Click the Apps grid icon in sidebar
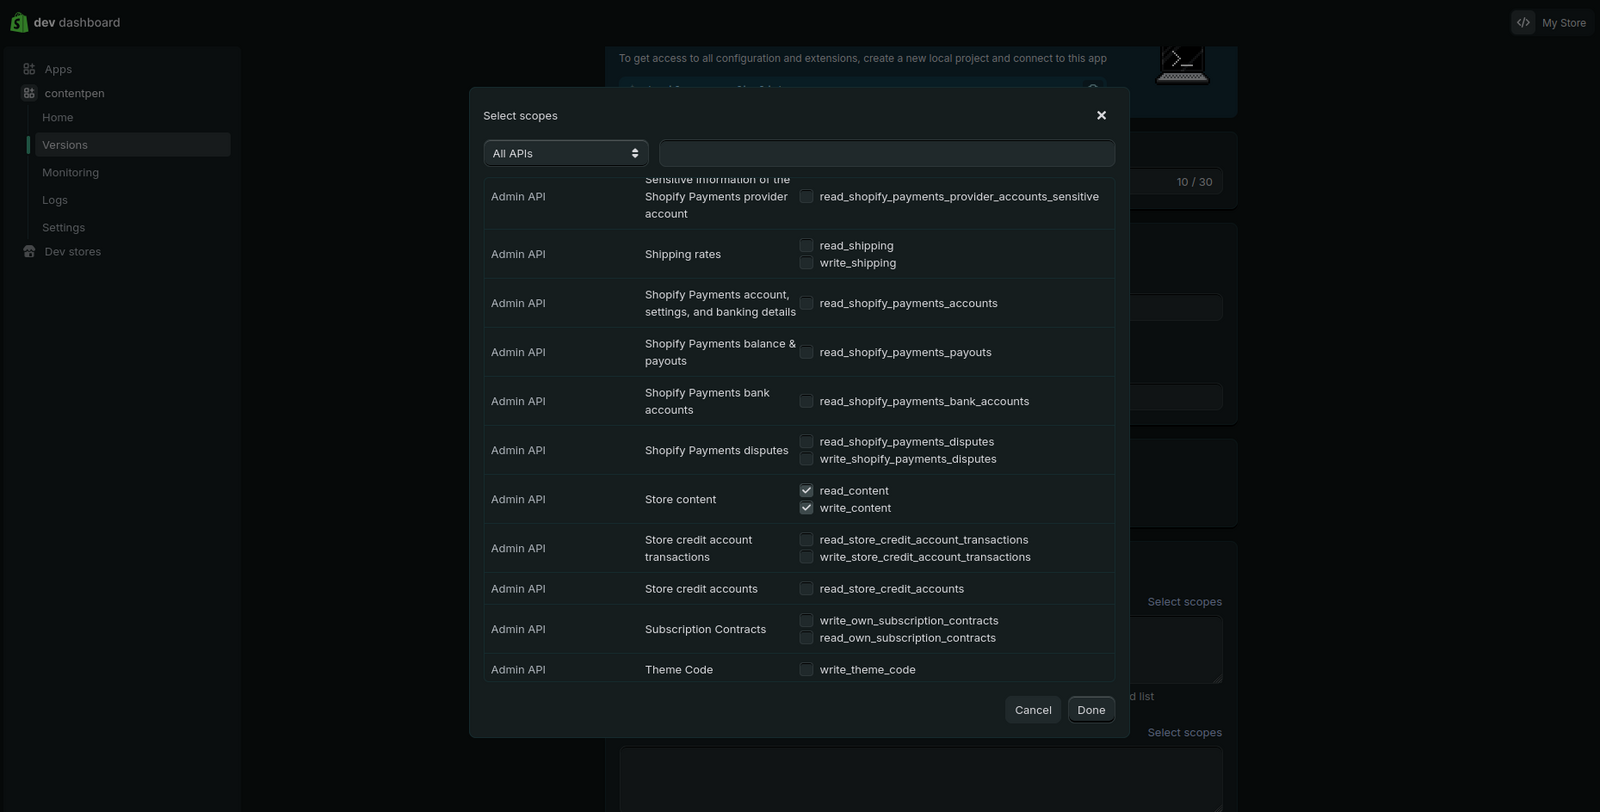This screenshot has height=812, width=1600. point(29,69)
